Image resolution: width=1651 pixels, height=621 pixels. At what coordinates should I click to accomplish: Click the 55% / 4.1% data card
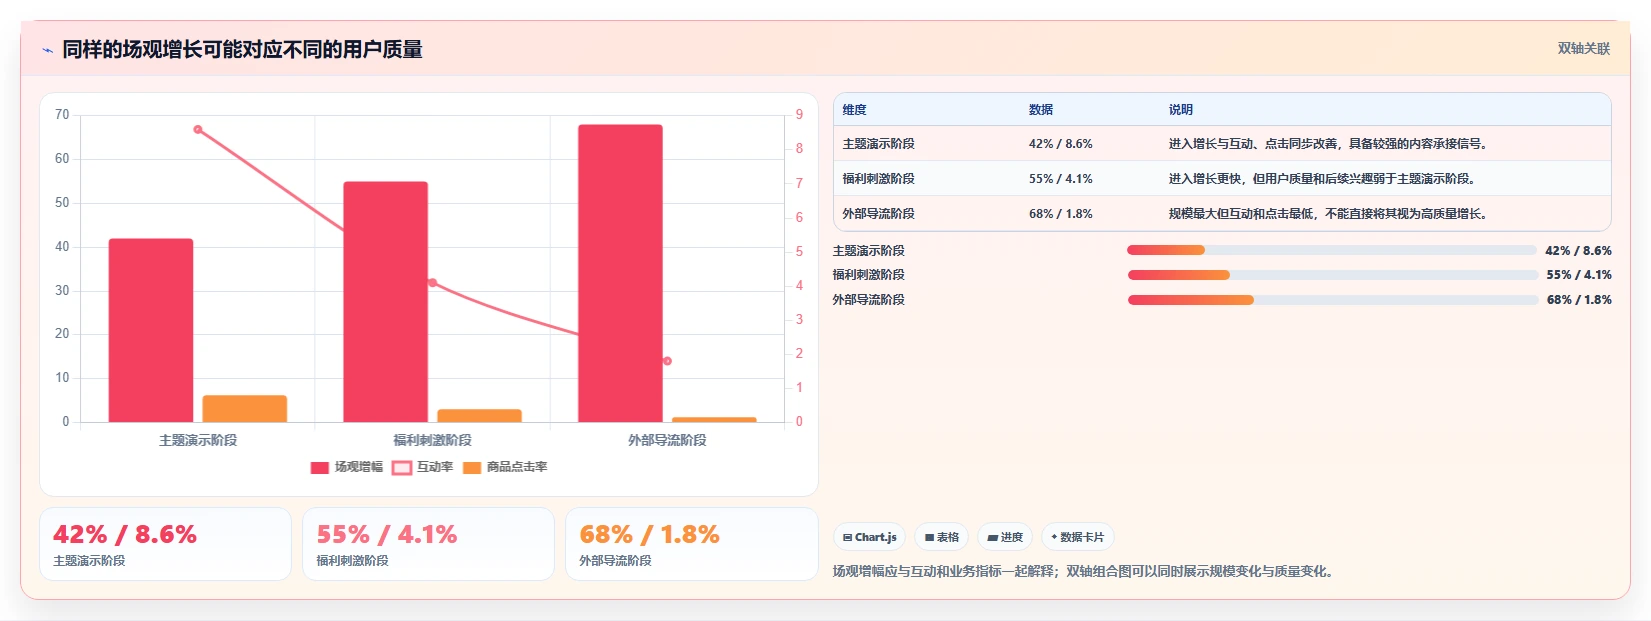click(x=428, y=544)
